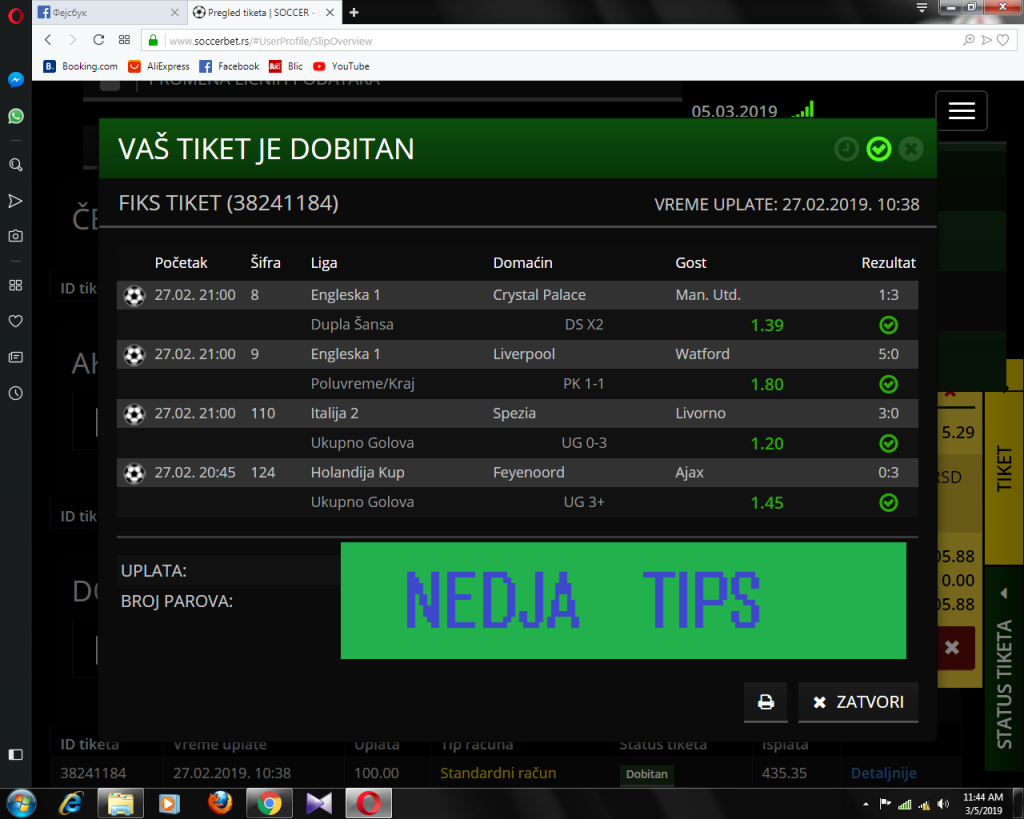Open Chrome from the taskbar

269,803
